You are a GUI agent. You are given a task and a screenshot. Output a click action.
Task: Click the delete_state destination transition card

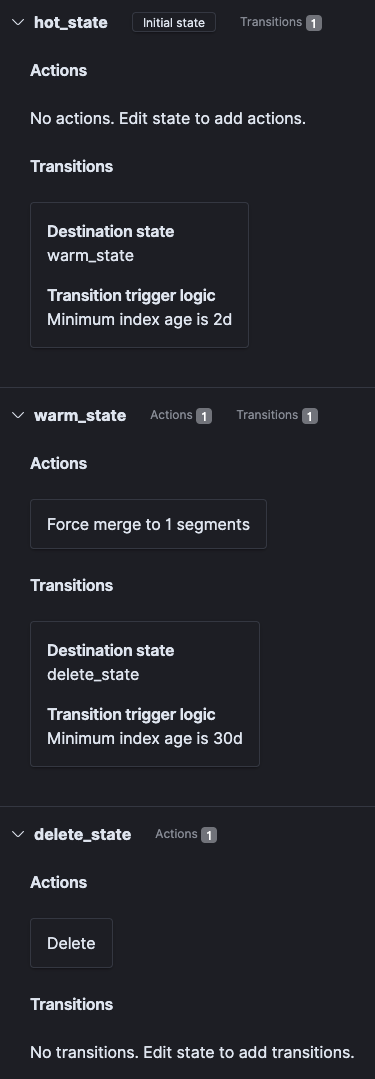pos(144,694)
